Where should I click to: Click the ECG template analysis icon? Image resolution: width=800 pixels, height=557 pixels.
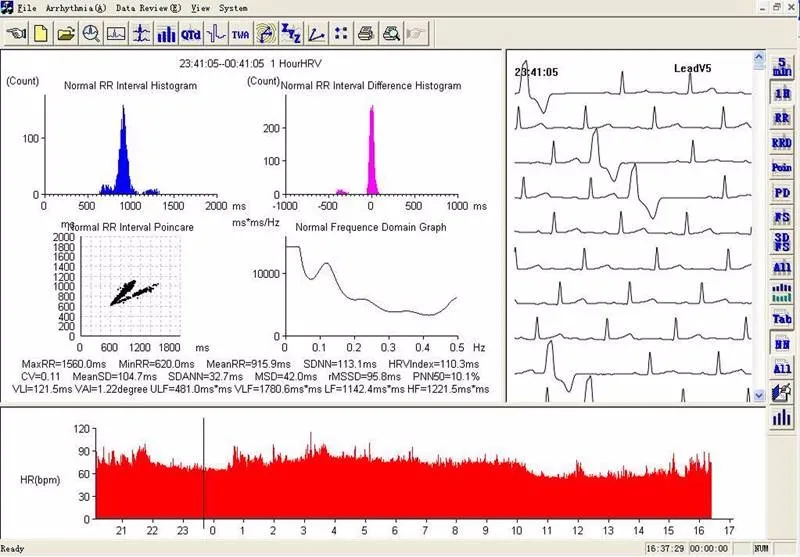(x=141, y=34)
